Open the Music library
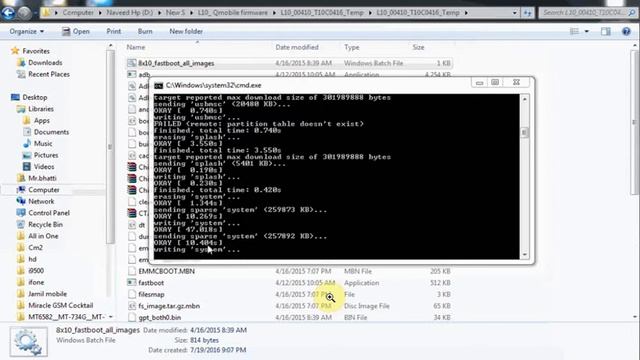640x360 pixels. click(x=43, y=144)
